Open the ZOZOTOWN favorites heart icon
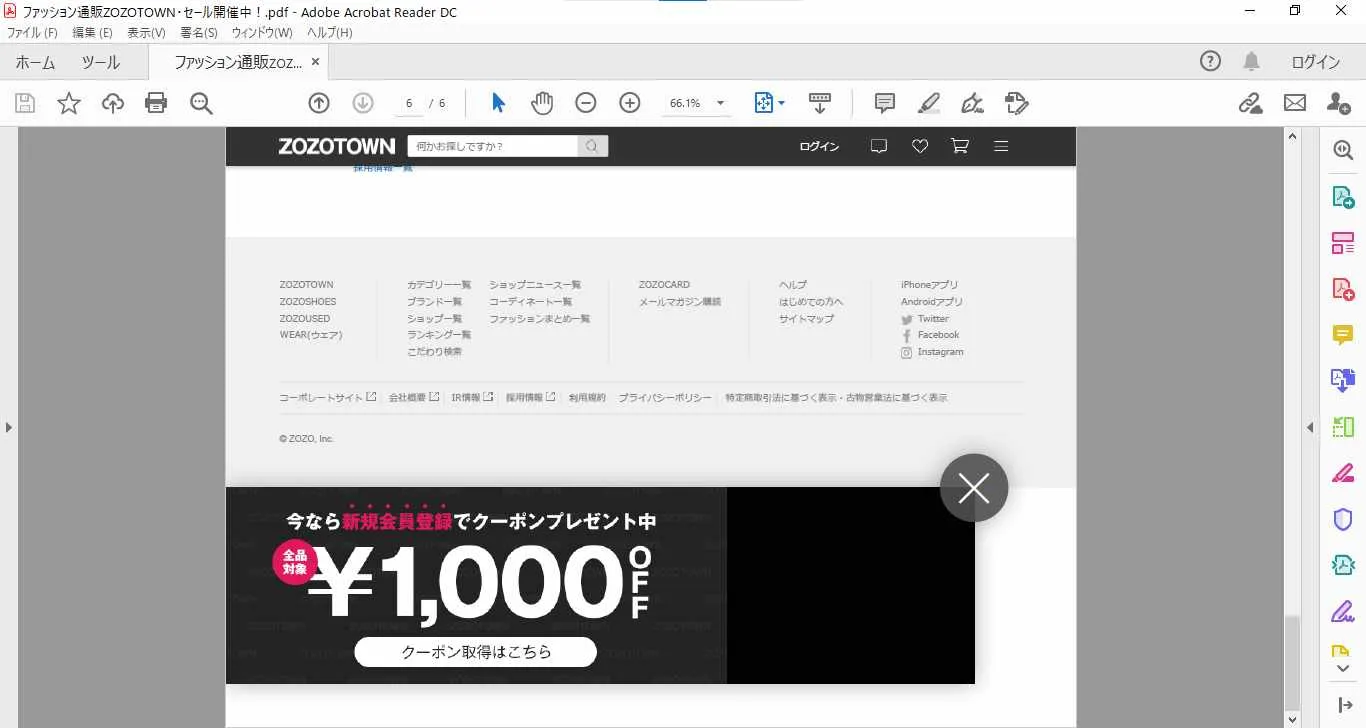The height and width of the screenshot is (728, 1366). click(x=920, y=146)
